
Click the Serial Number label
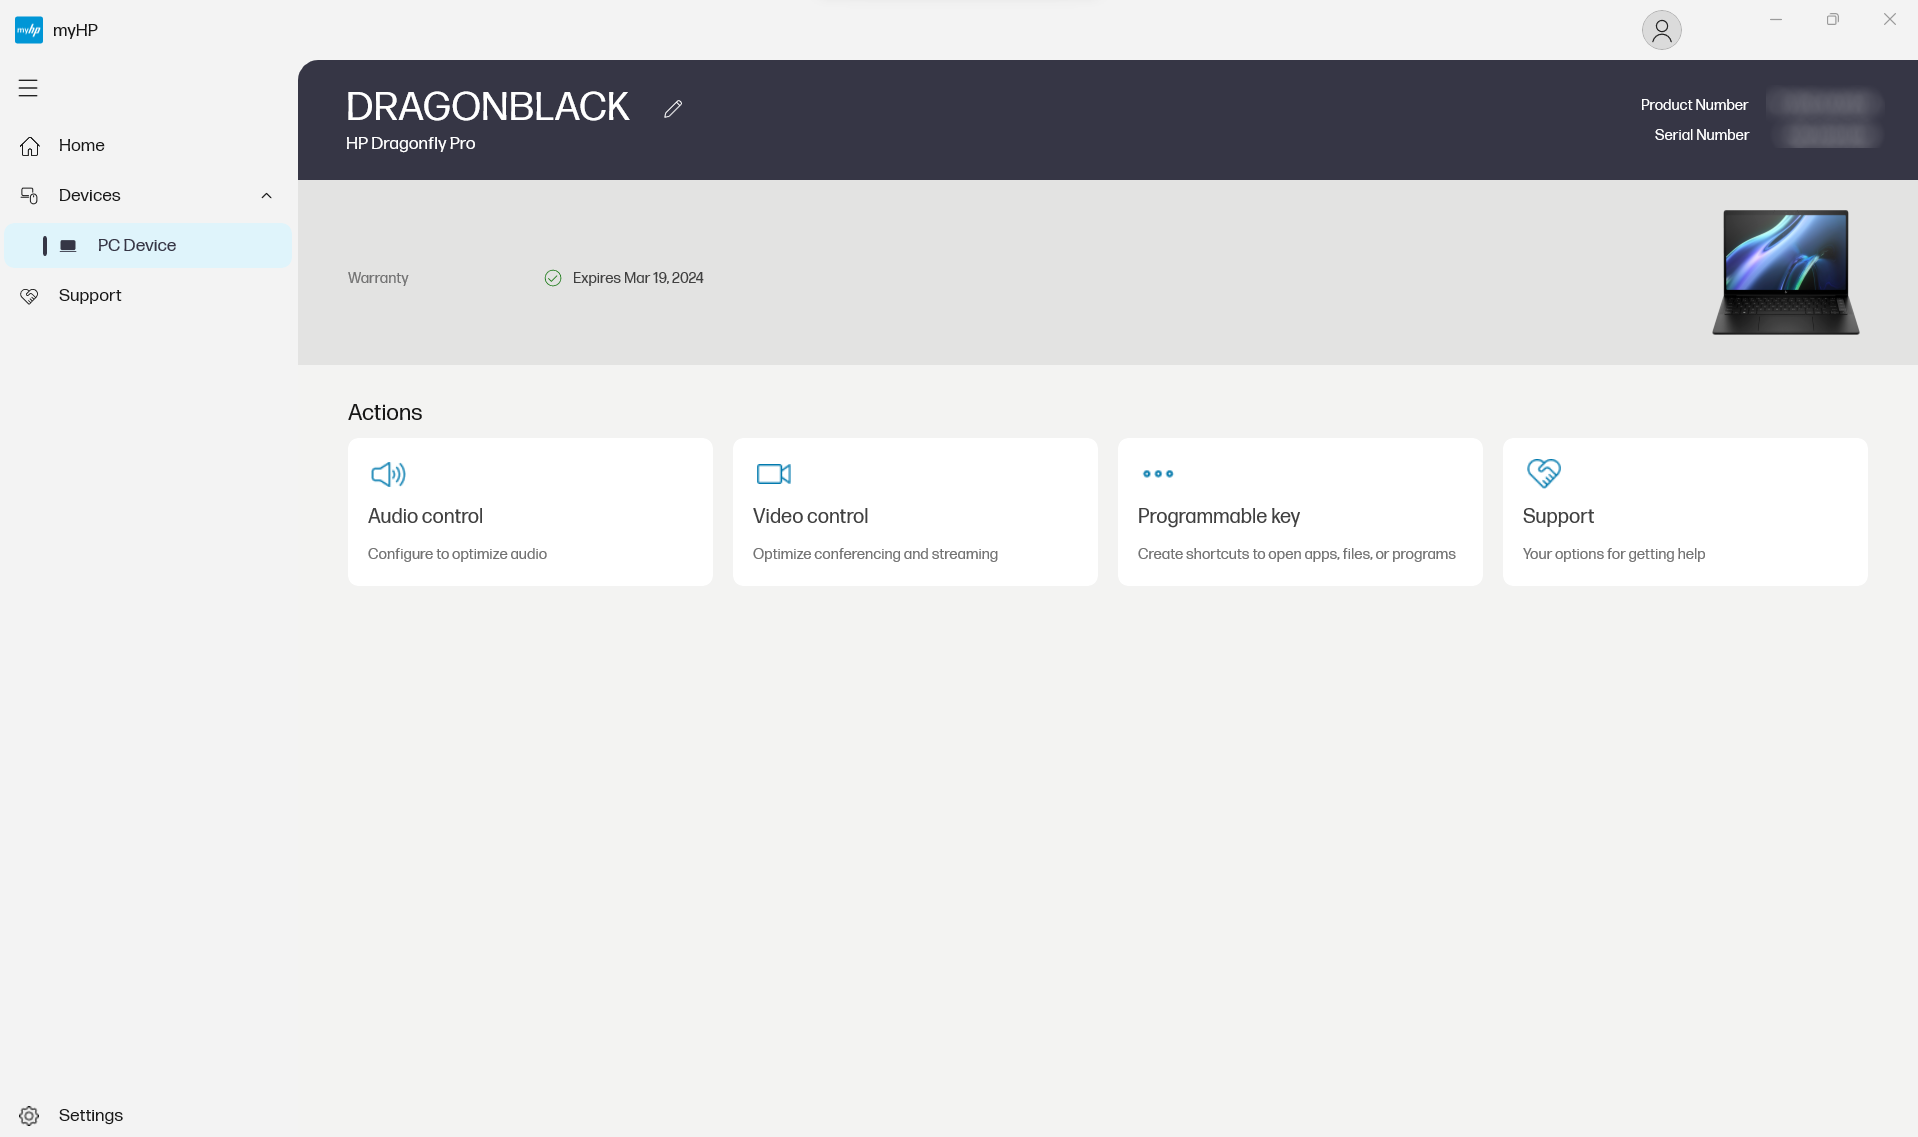click(x=1701, y=135)
